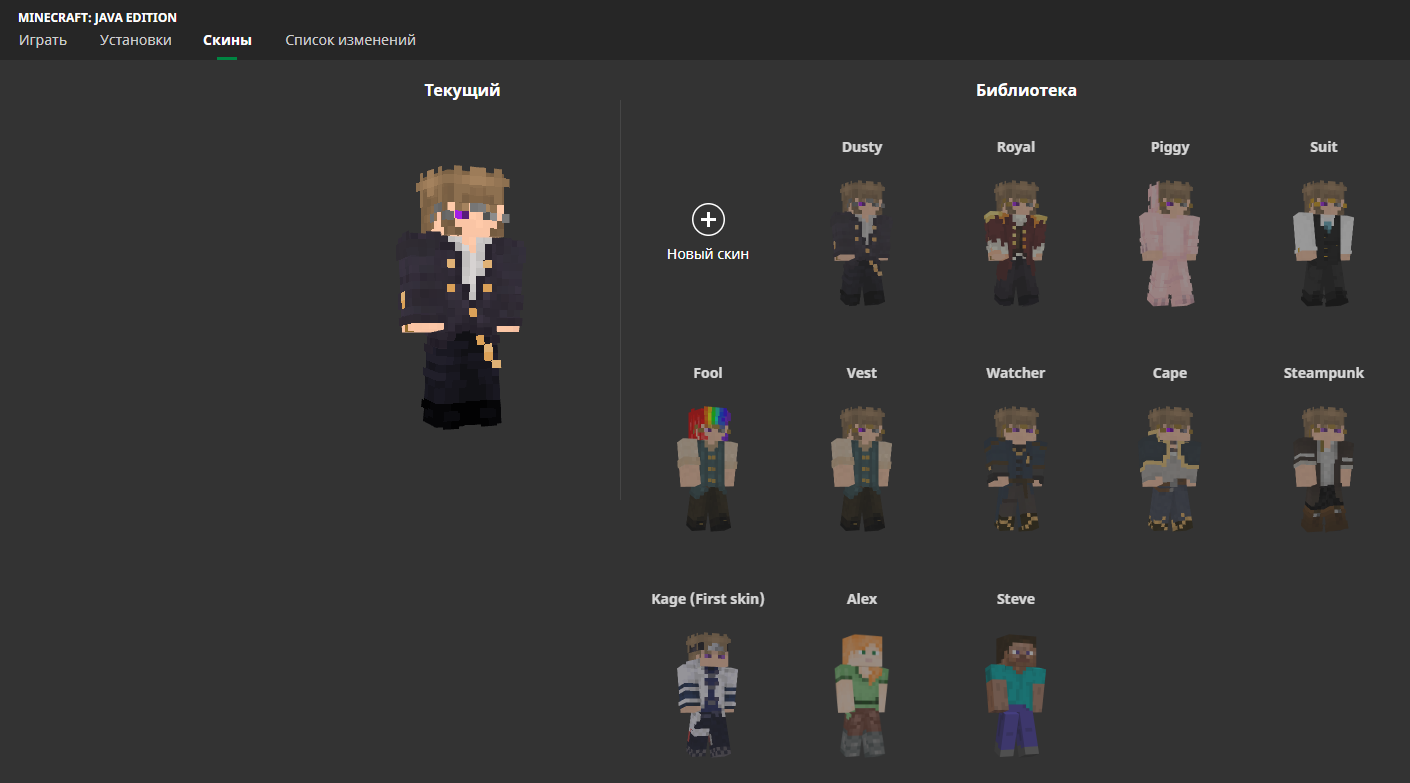Click the Suit skin name
The image size is (1410, 783).
(1323, 147)
